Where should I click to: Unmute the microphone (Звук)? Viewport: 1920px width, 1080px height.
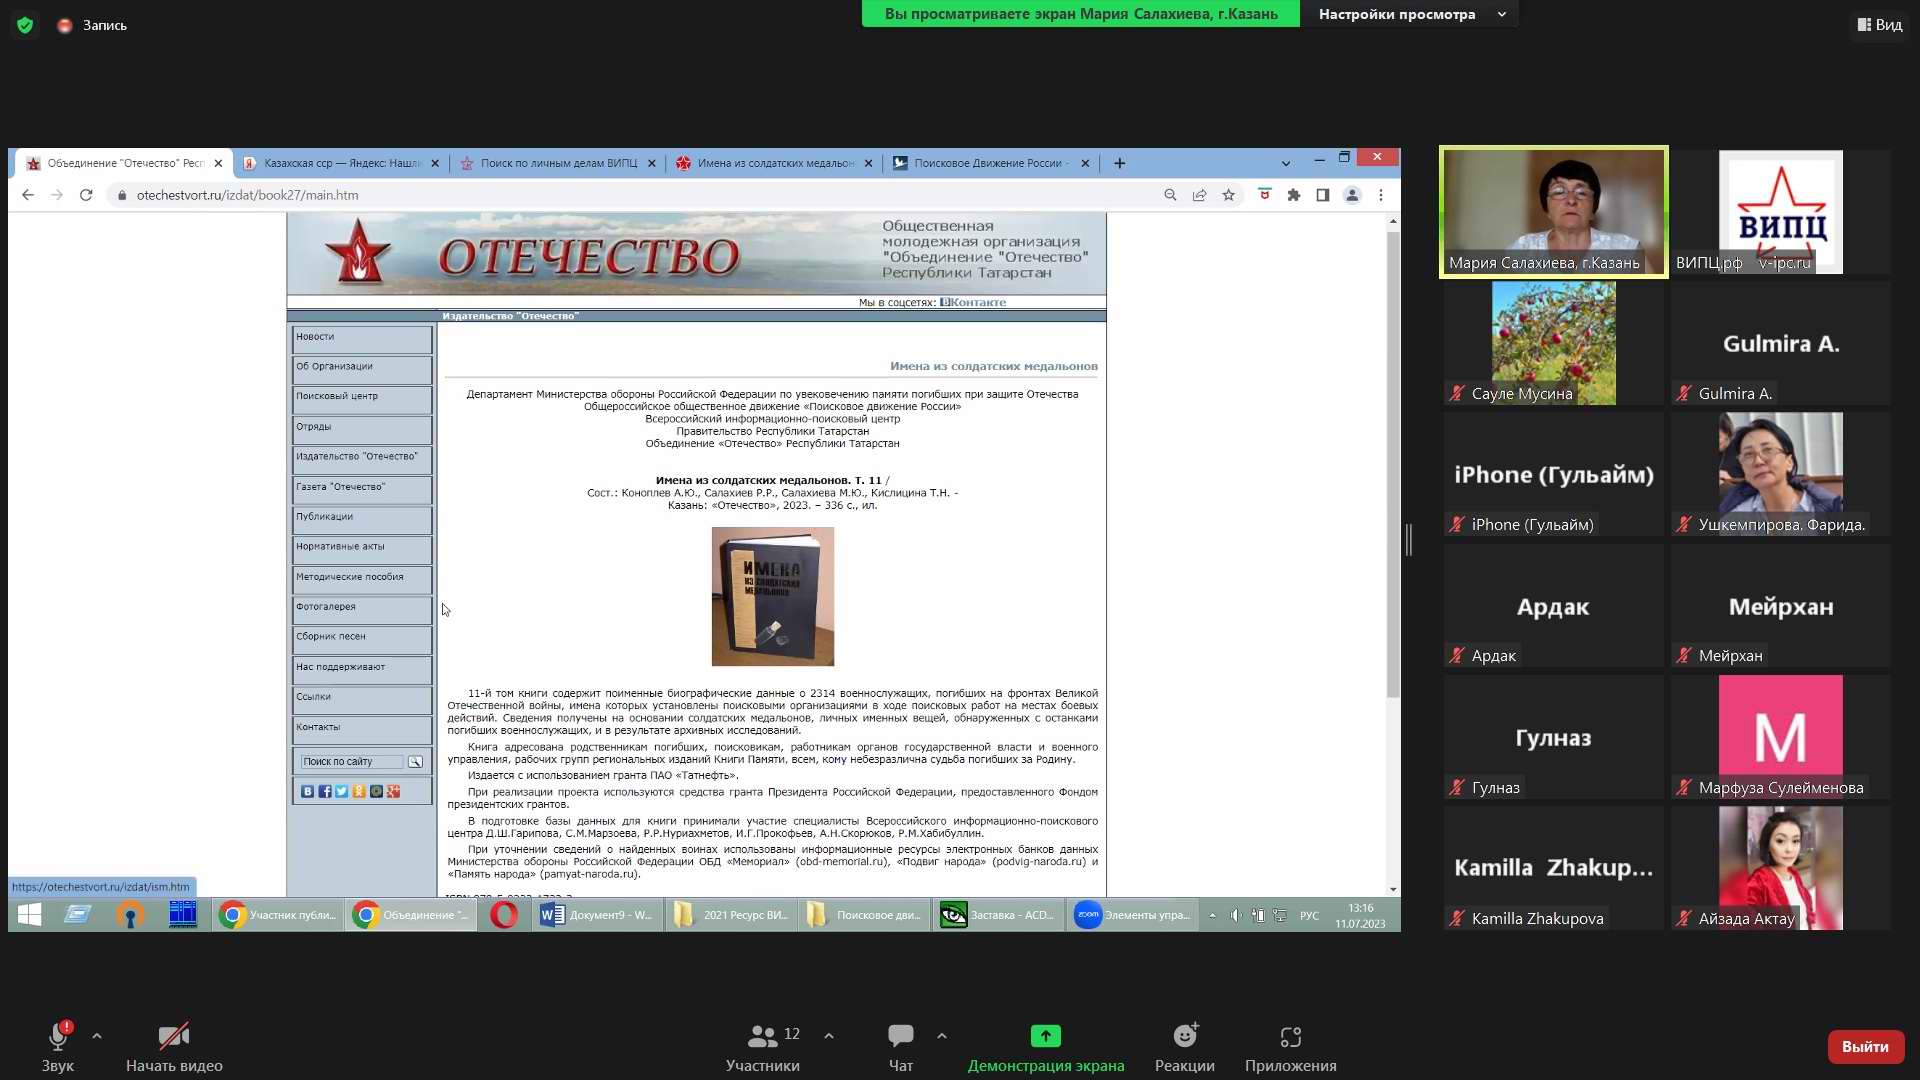pyautogui.click(x=58, y=1038)
